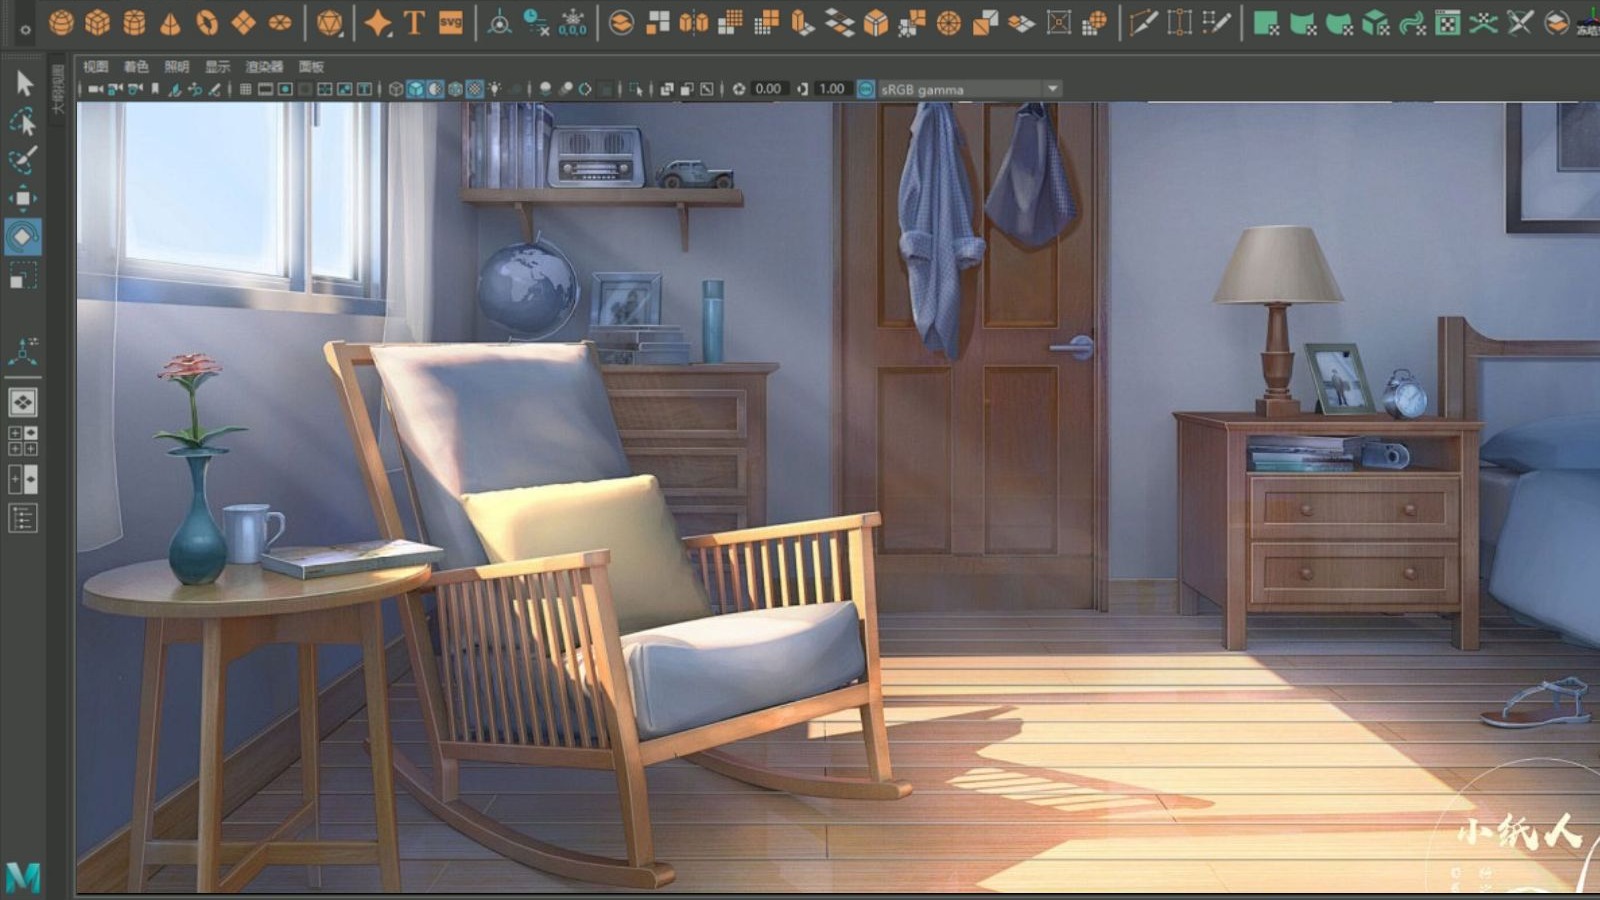Screen dimensions: 1600x900
Task: Switch to the four-view pane layout
Action: (23, 441)
